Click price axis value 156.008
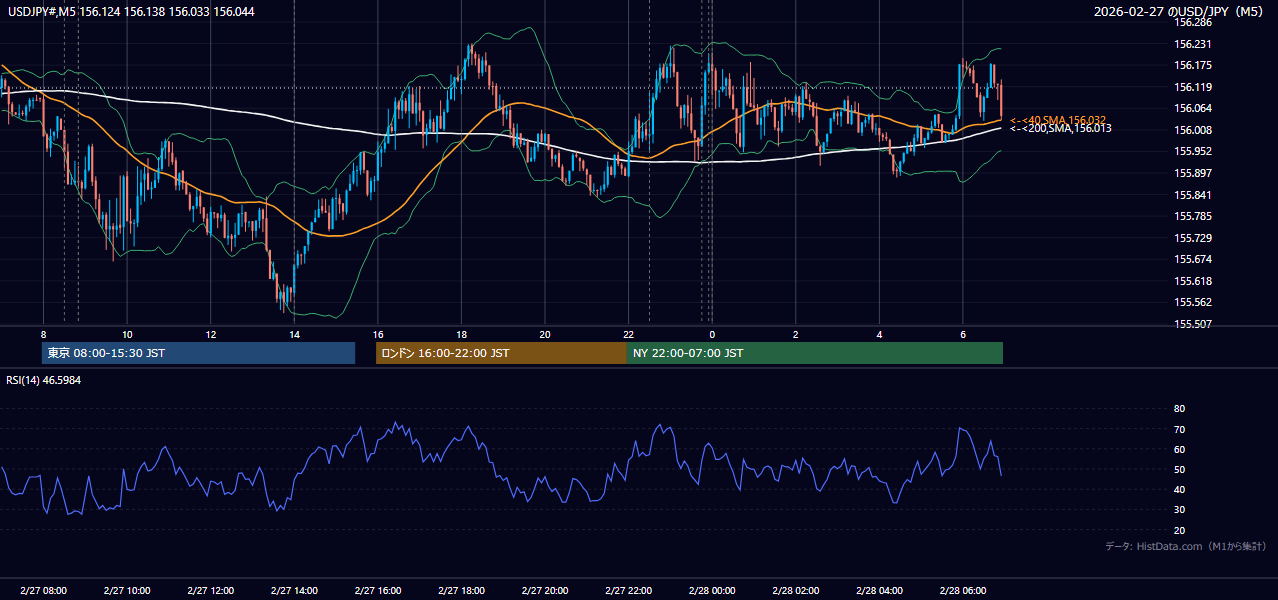Screen dimensions: 1278x600 1193,130
